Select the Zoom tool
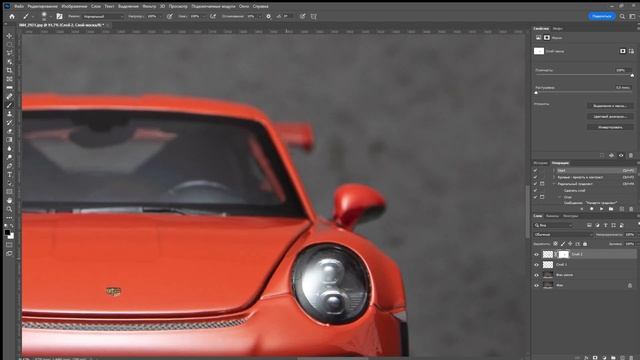 (9, 209)
